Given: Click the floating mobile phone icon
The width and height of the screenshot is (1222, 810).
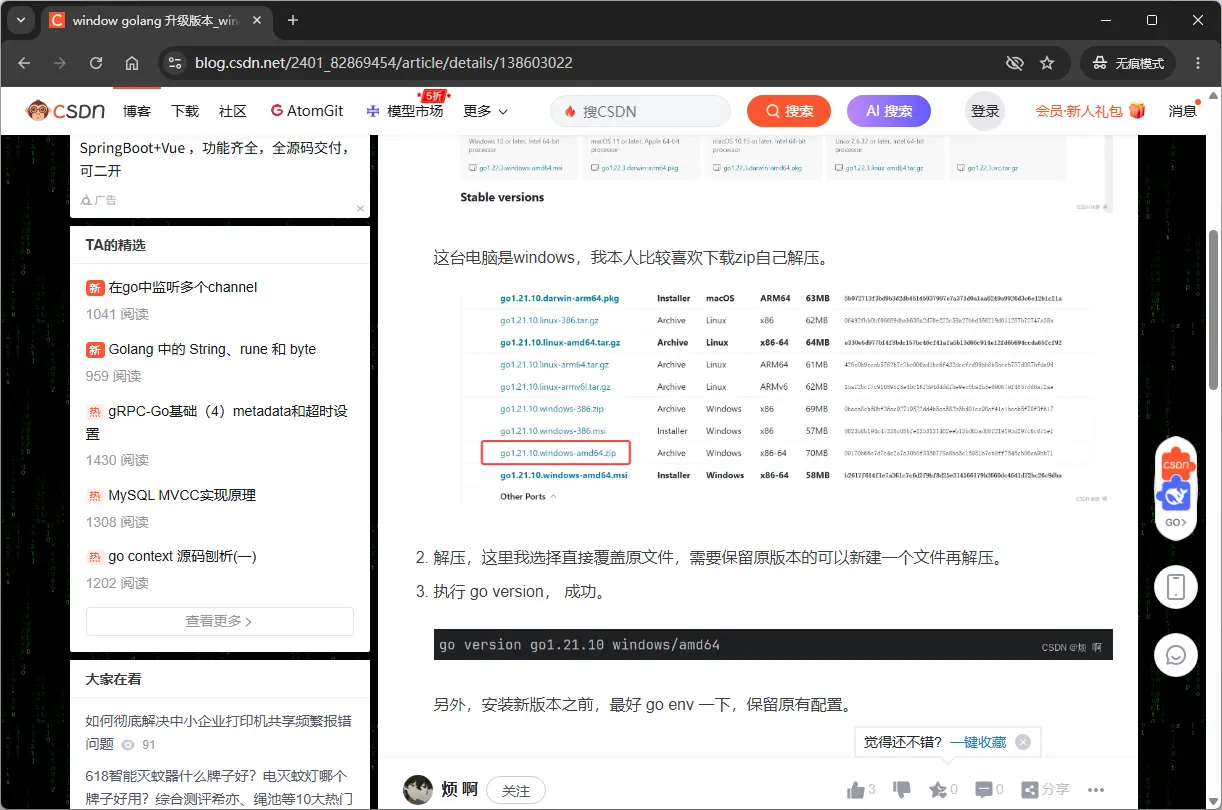Looking at the screenshot, I should (x=1176, y=587).
